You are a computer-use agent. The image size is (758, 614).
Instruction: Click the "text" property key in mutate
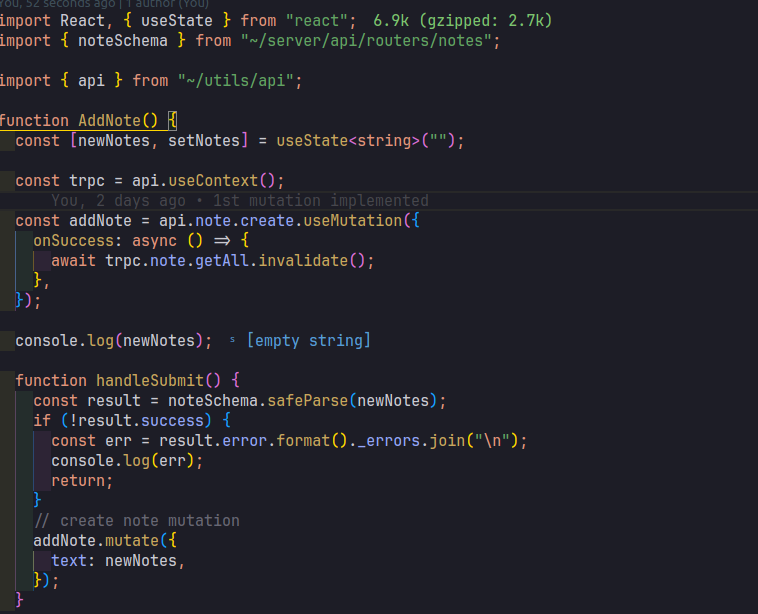click(x=69, y=561)
